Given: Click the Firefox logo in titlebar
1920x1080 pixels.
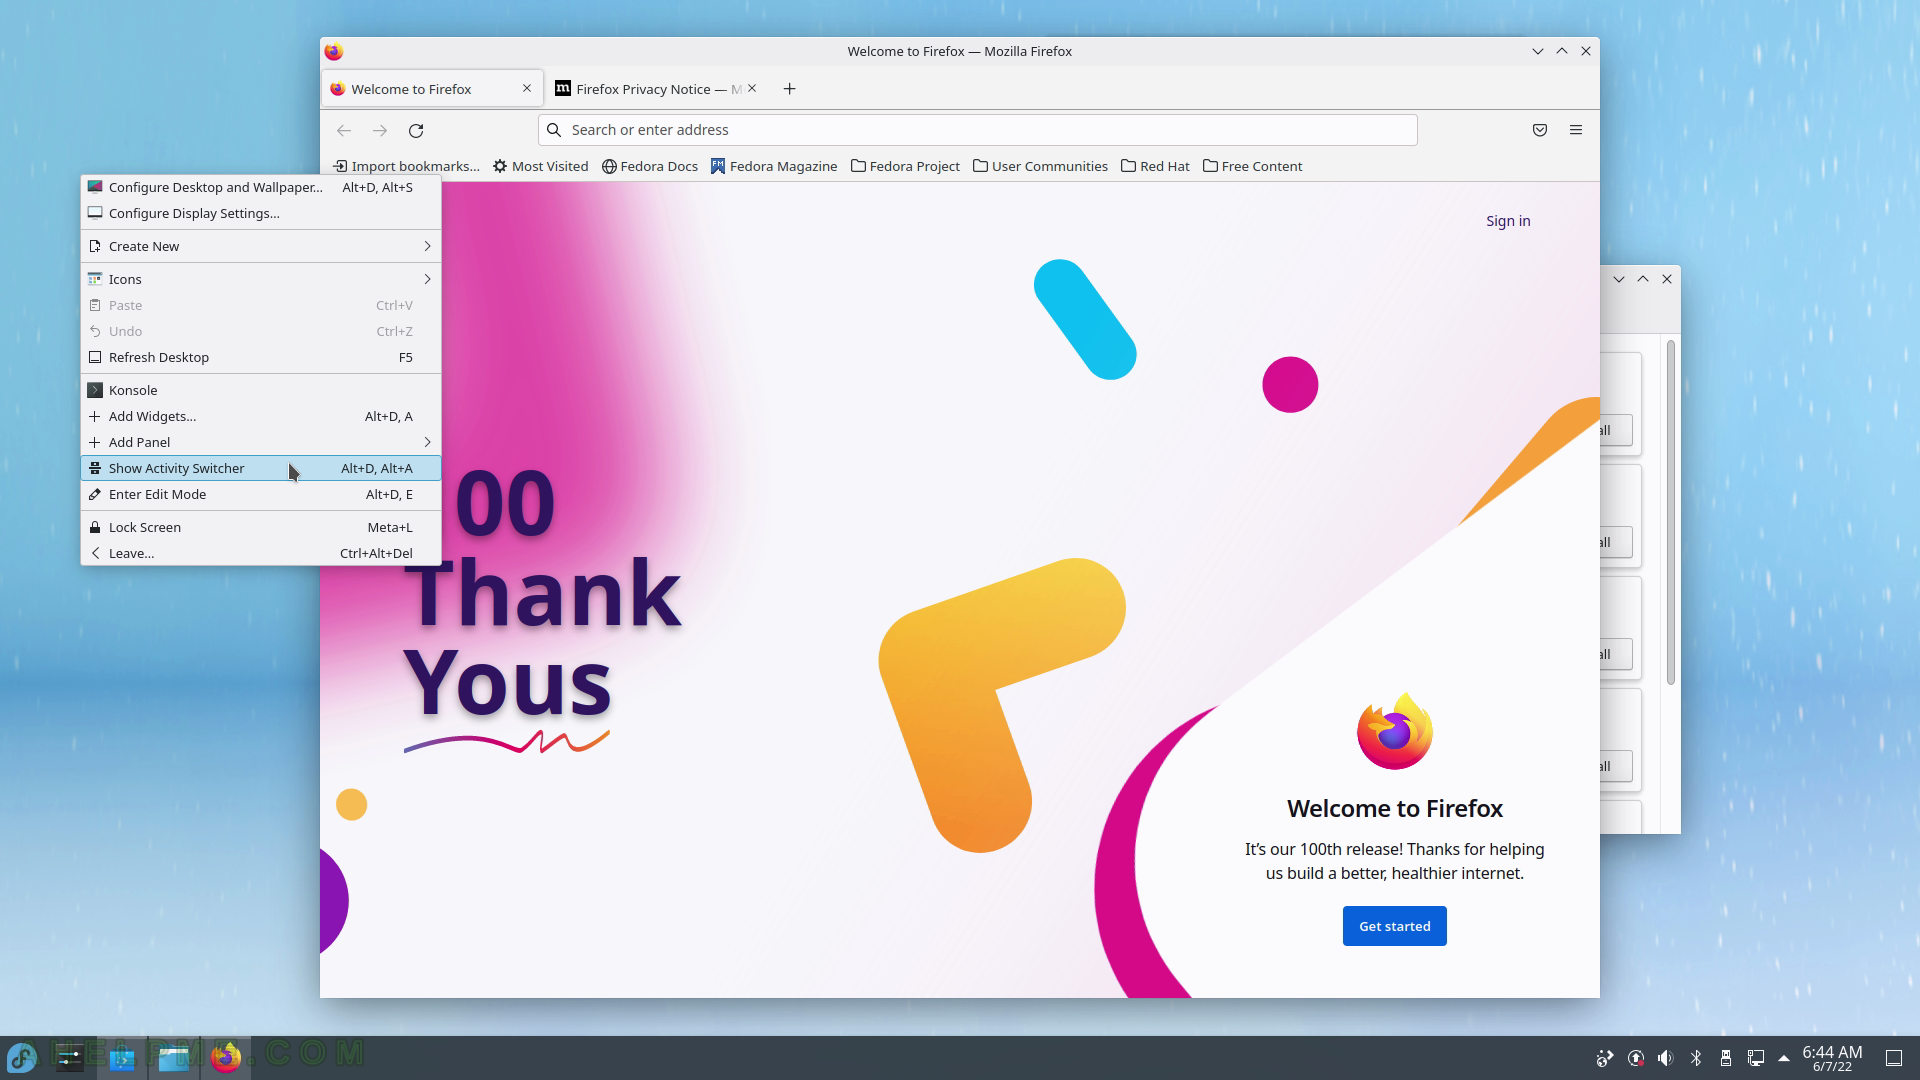Looking at the screenshot, I should click(x=334, y=51).
